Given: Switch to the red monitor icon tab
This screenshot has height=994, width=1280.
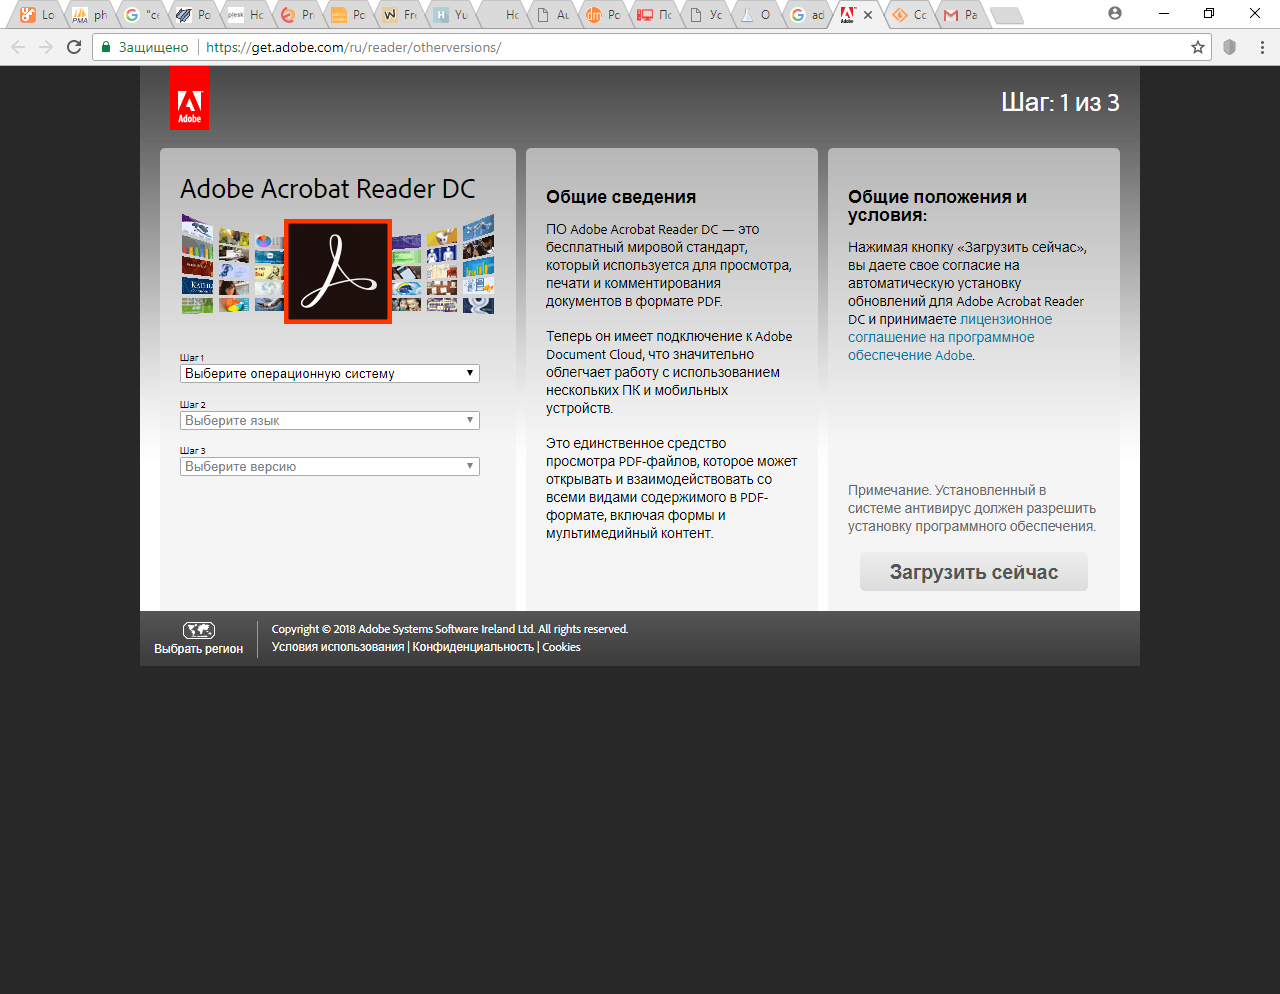Looking at the screenshot, I should pyautogui.click(x=654, y=15).
